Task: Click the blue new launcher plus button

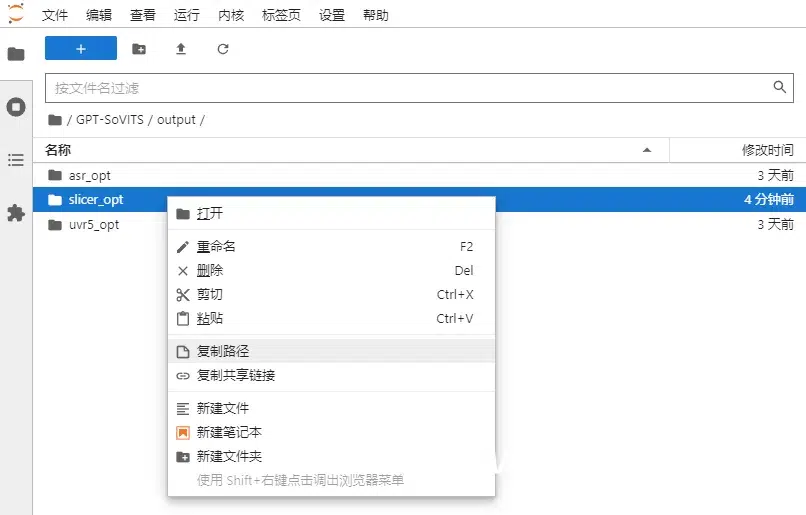Action: click(x=81, y=48)
